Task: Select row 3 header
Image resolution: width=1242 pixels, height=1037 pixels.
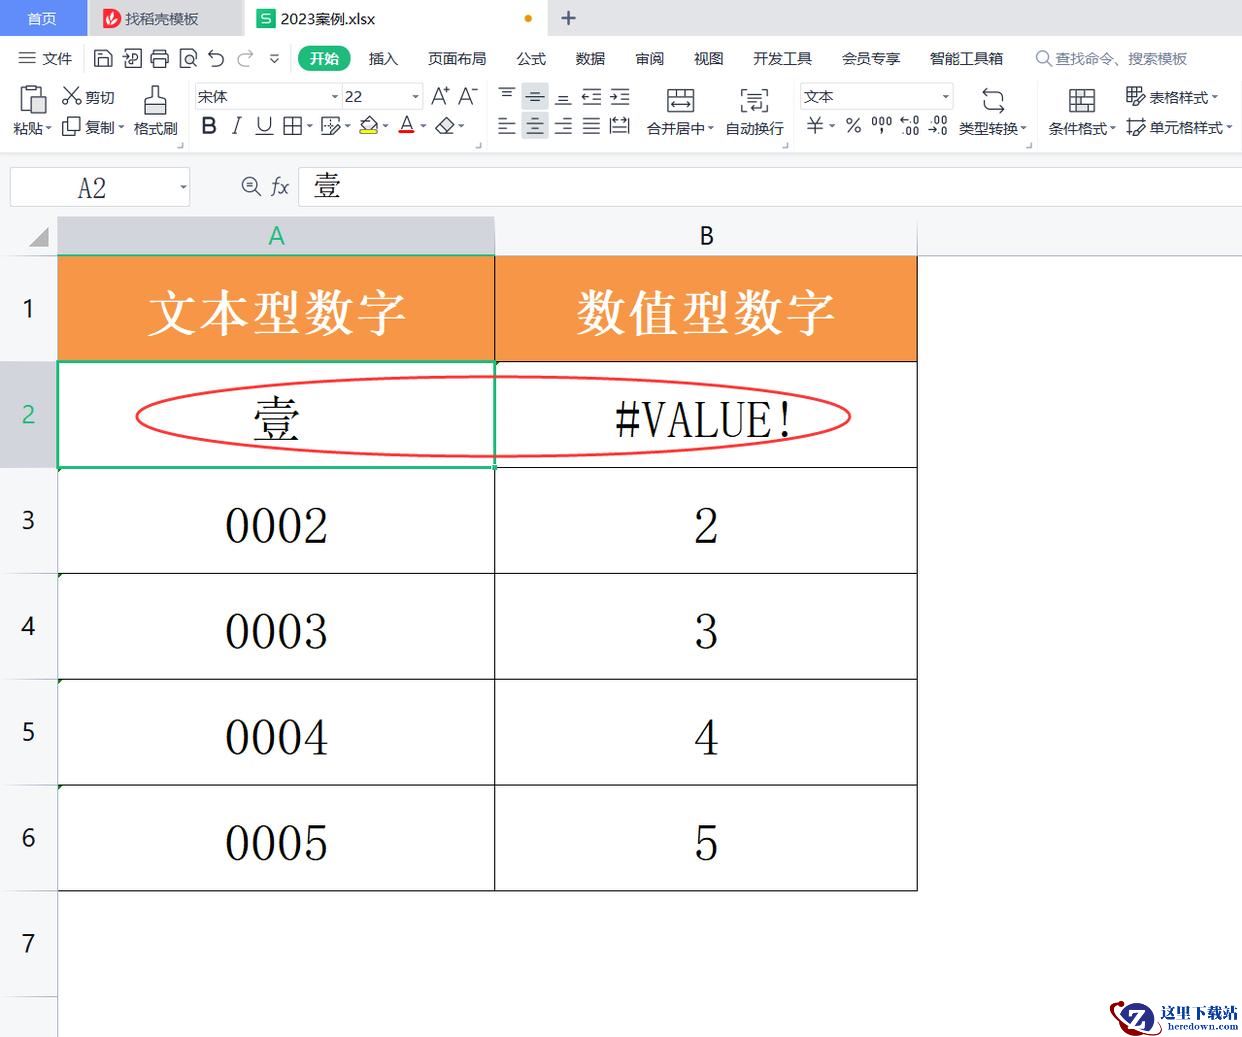Action: tap(28, 520)
